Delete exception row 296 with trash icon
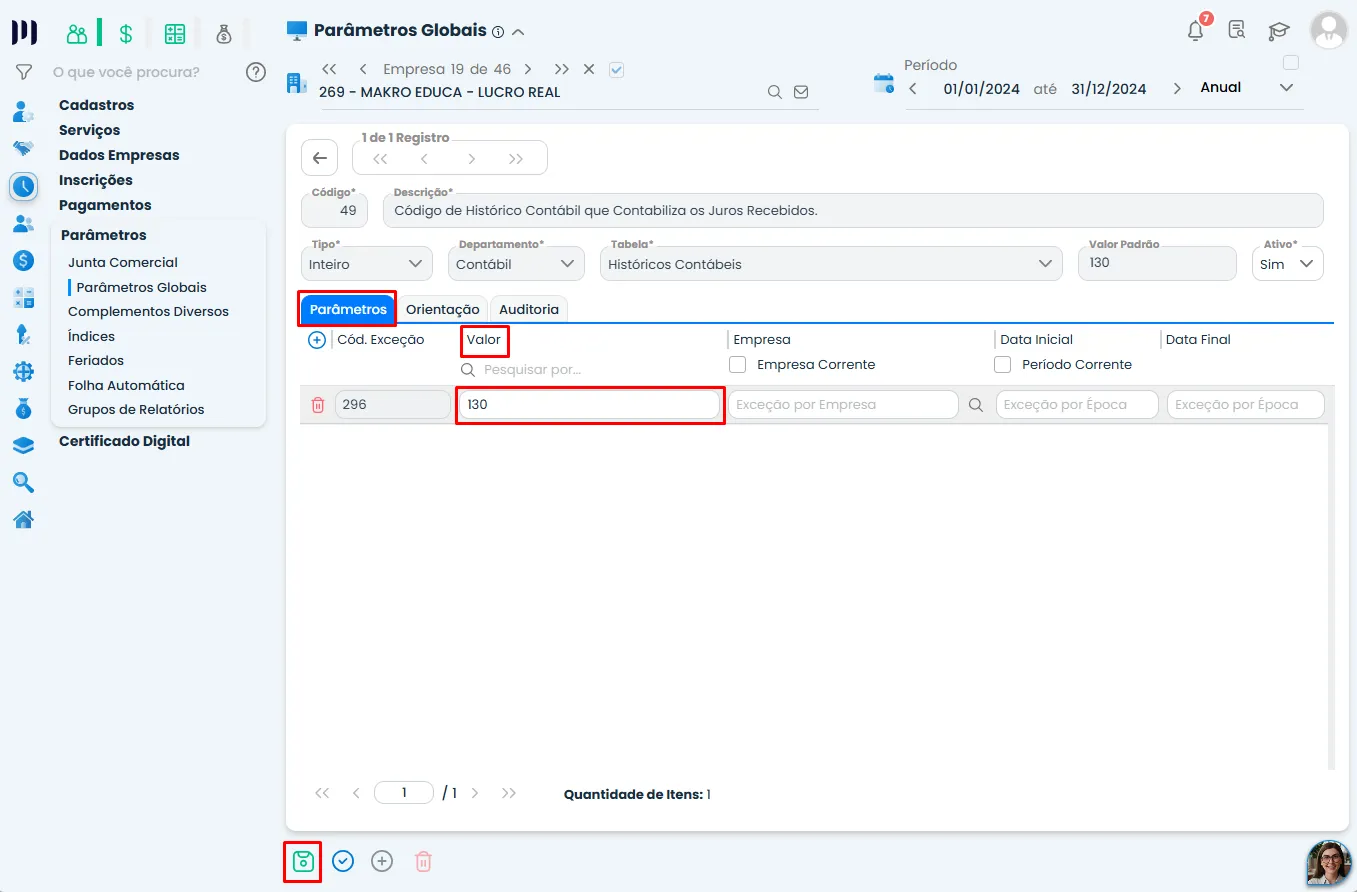1357x892 pixels. coord(318,405)
